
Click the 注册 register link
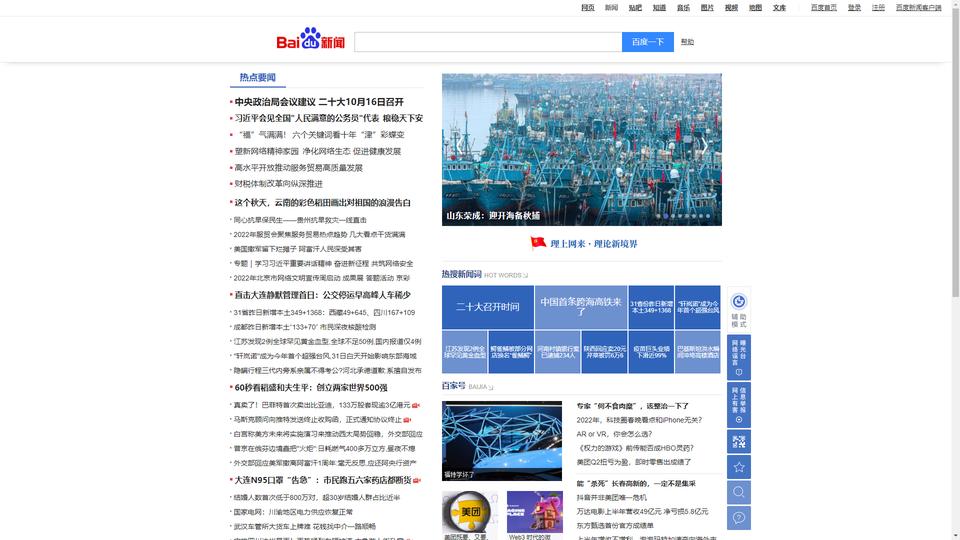coord(878,8)
